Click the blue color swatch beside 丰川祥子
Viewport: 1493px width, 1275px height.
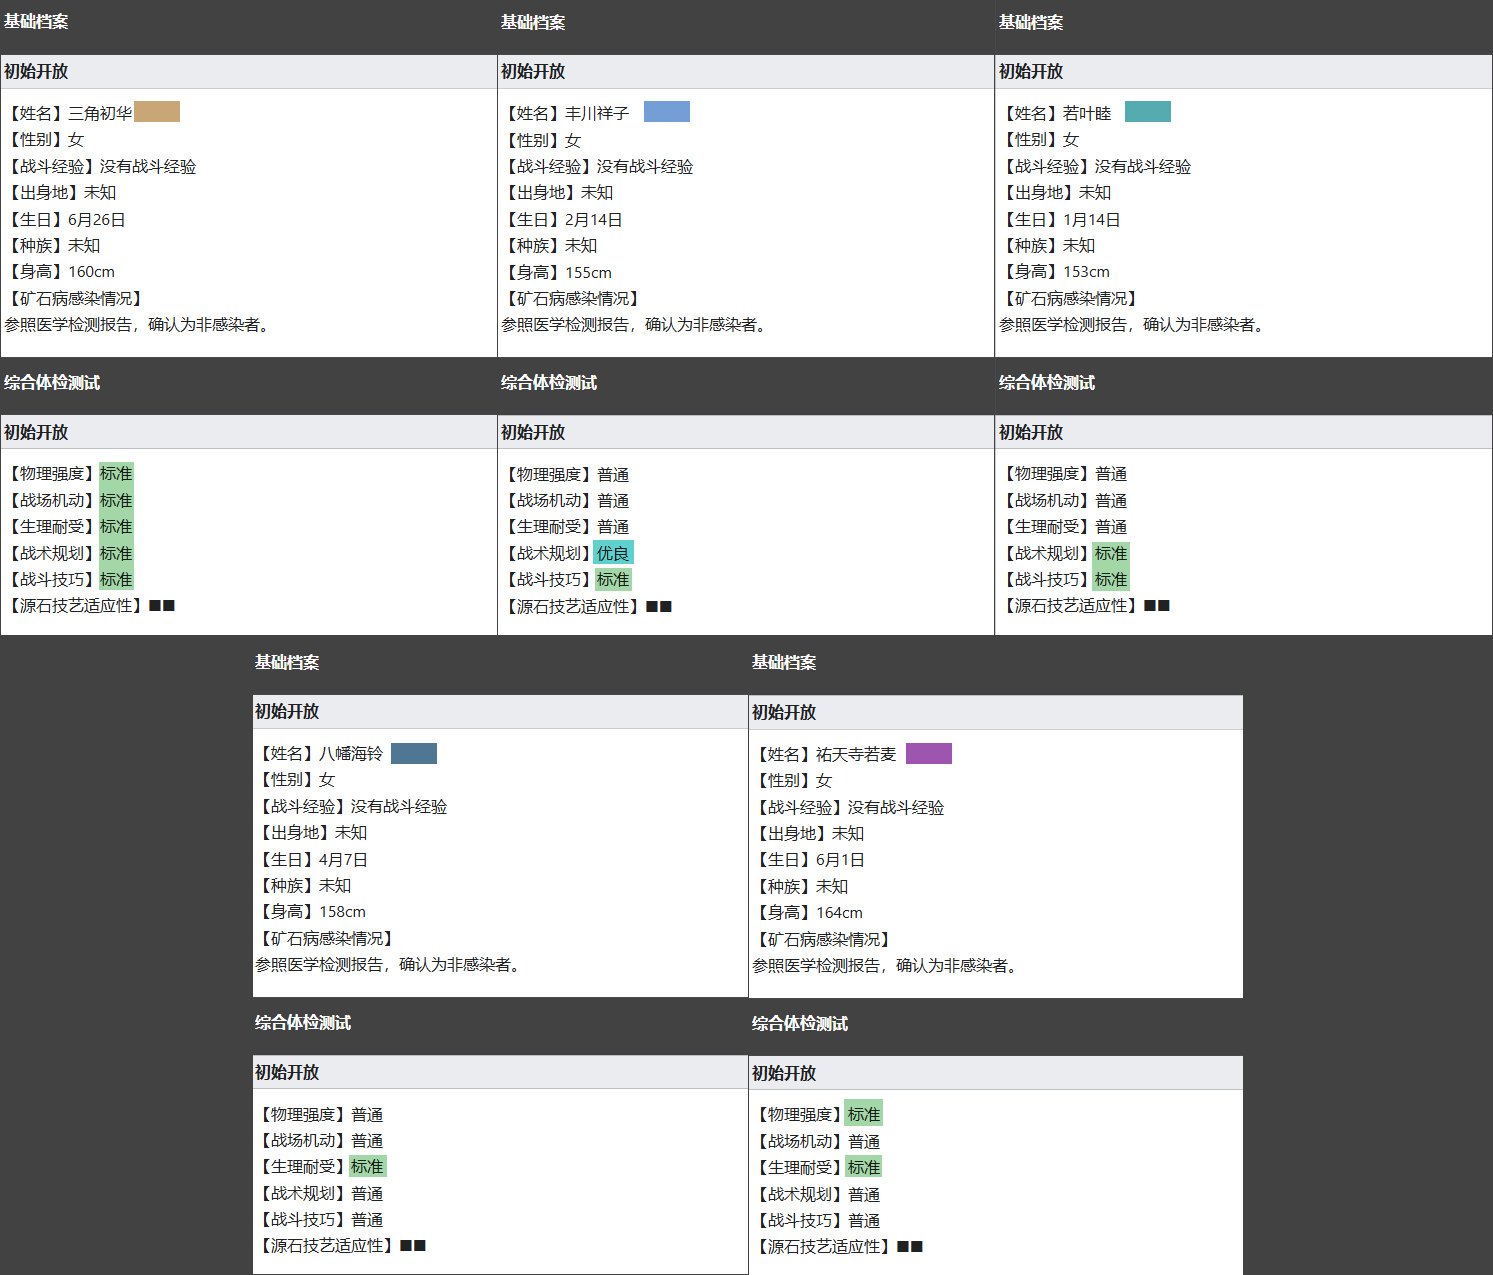[667, 112]
